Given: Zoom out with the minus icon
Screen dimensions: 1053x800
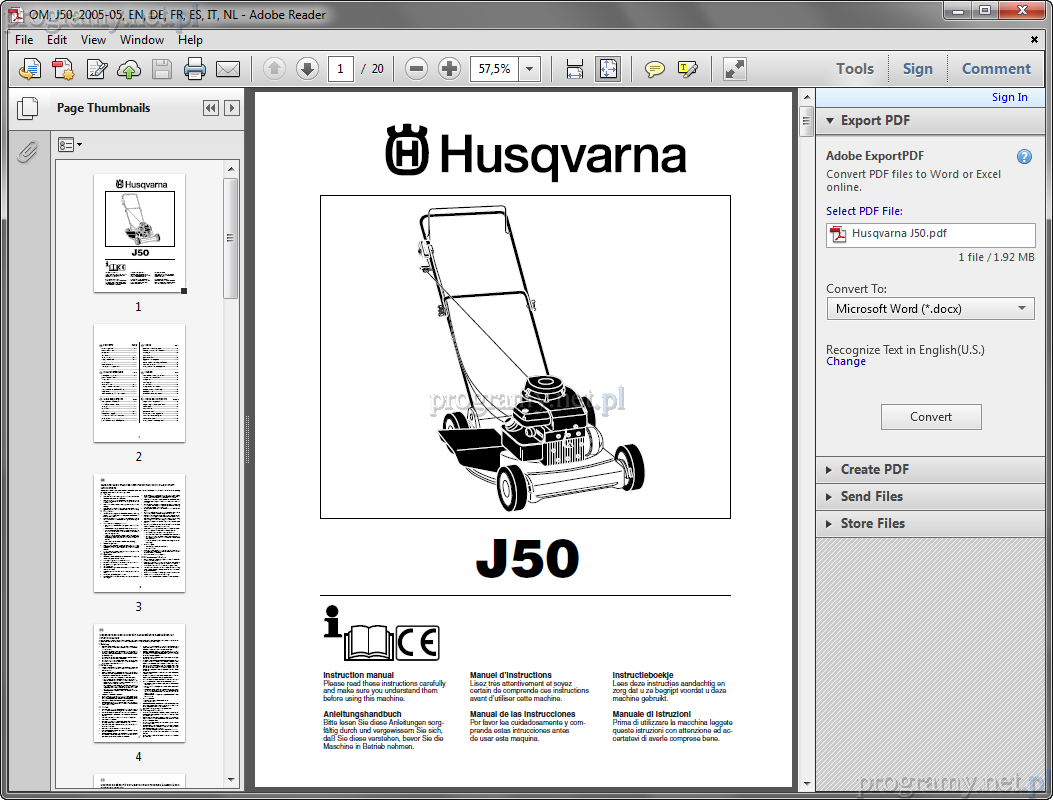Looking at the screenshot, I should 417,69.
